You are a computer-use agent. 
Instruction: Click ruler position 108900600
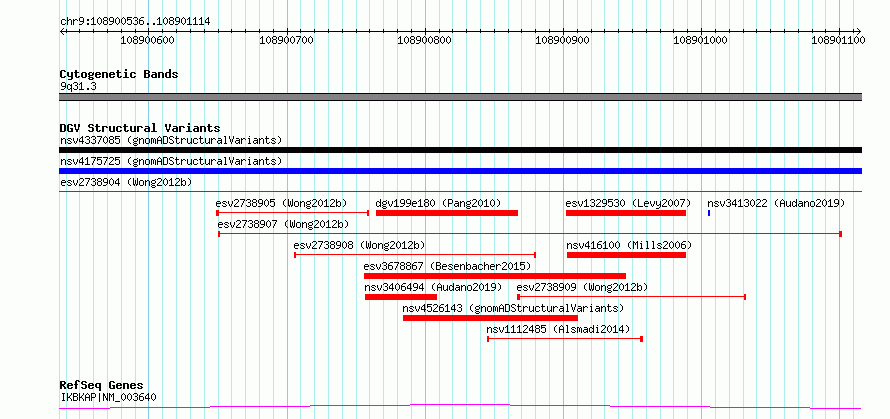(x=148, y=40)
